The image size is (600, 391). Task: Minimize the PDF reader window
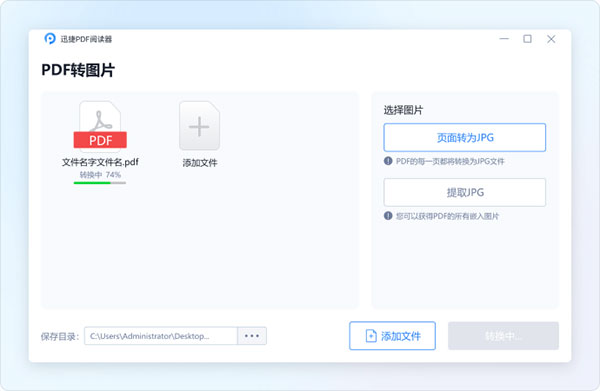coord(504,39)
